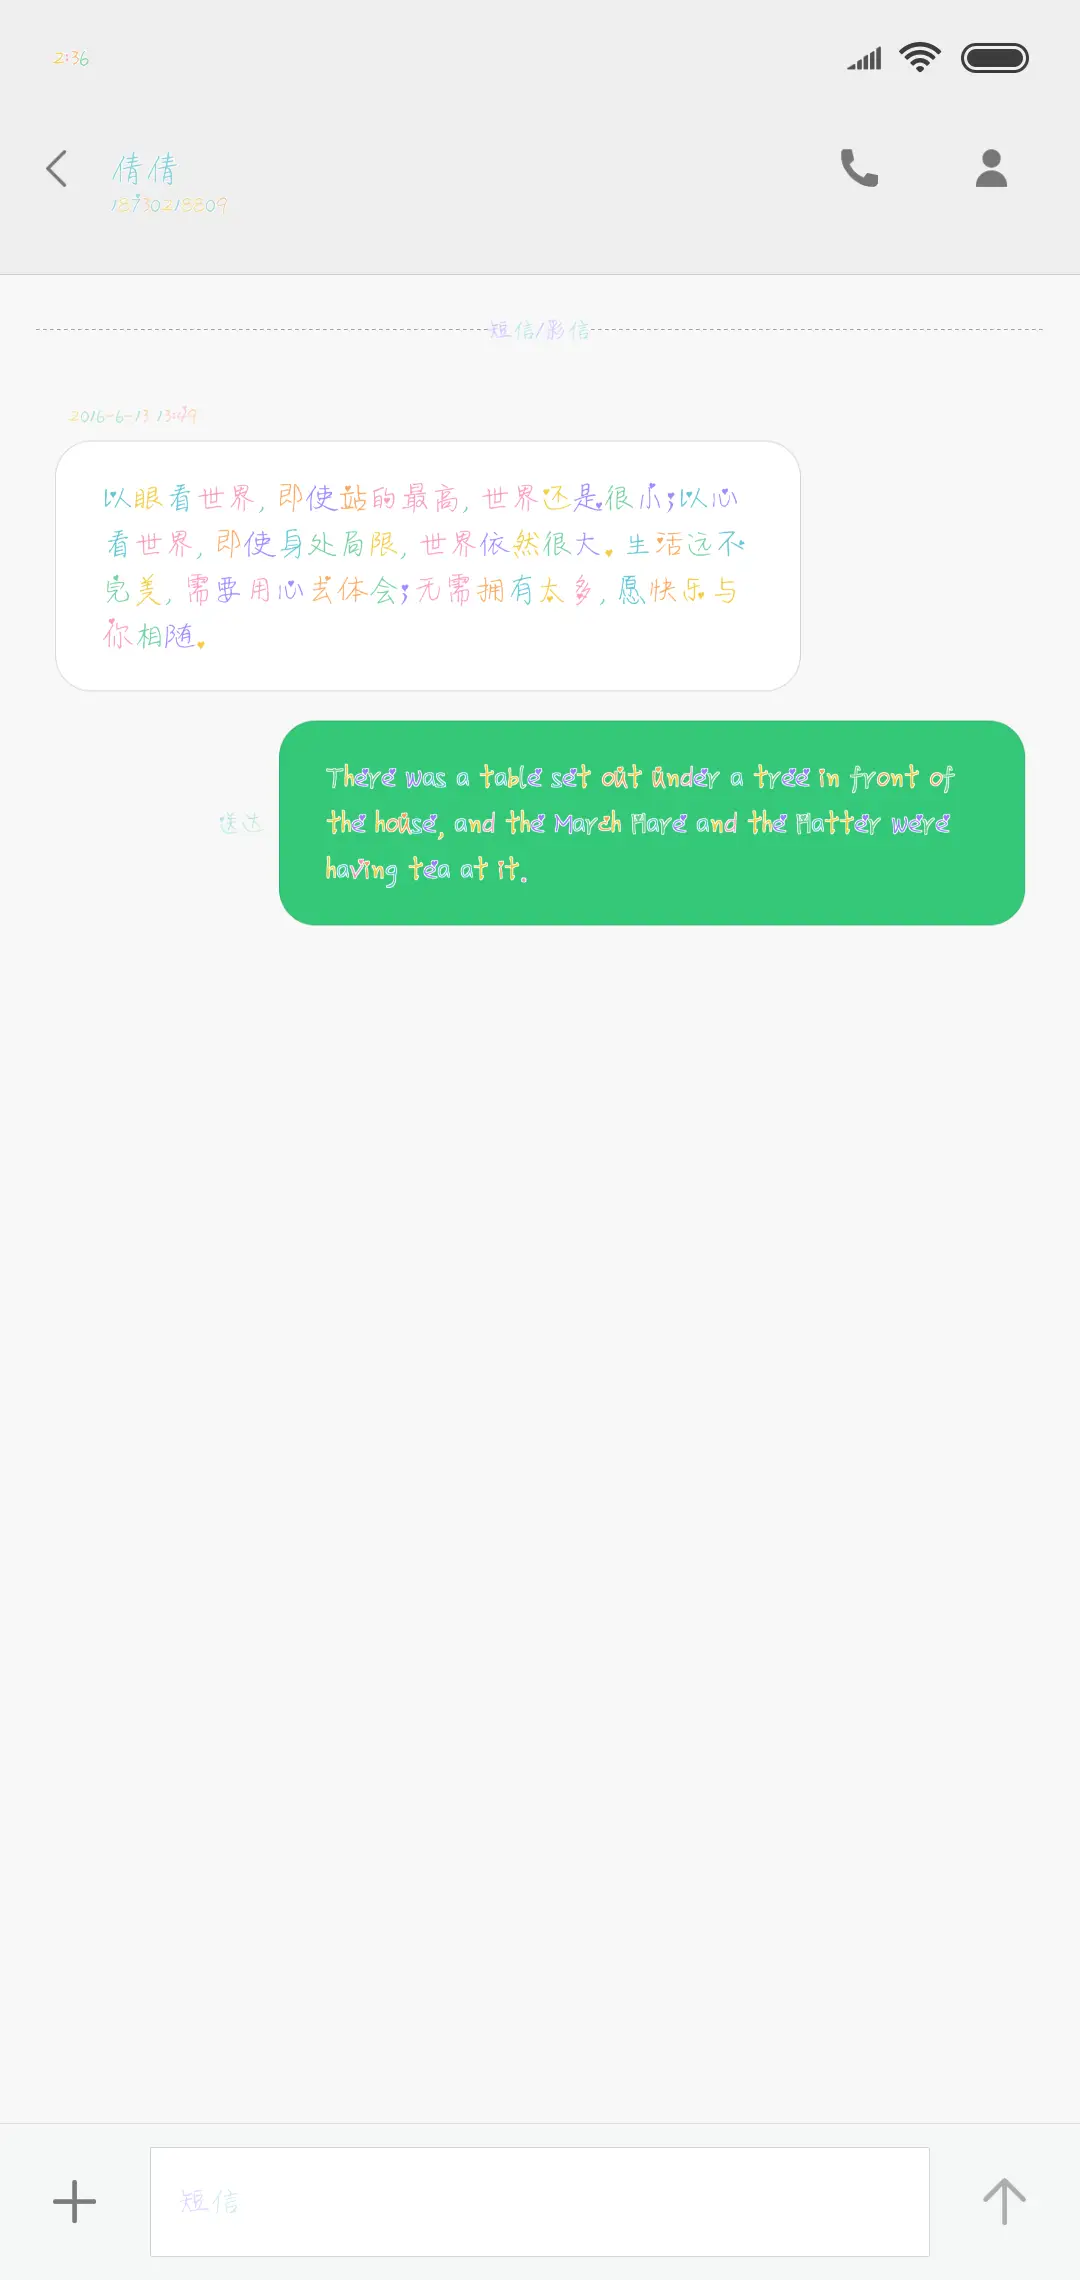Open the received white Chinese message bubble
This screenshot has width=1080, height=2280.
[428, 566]
